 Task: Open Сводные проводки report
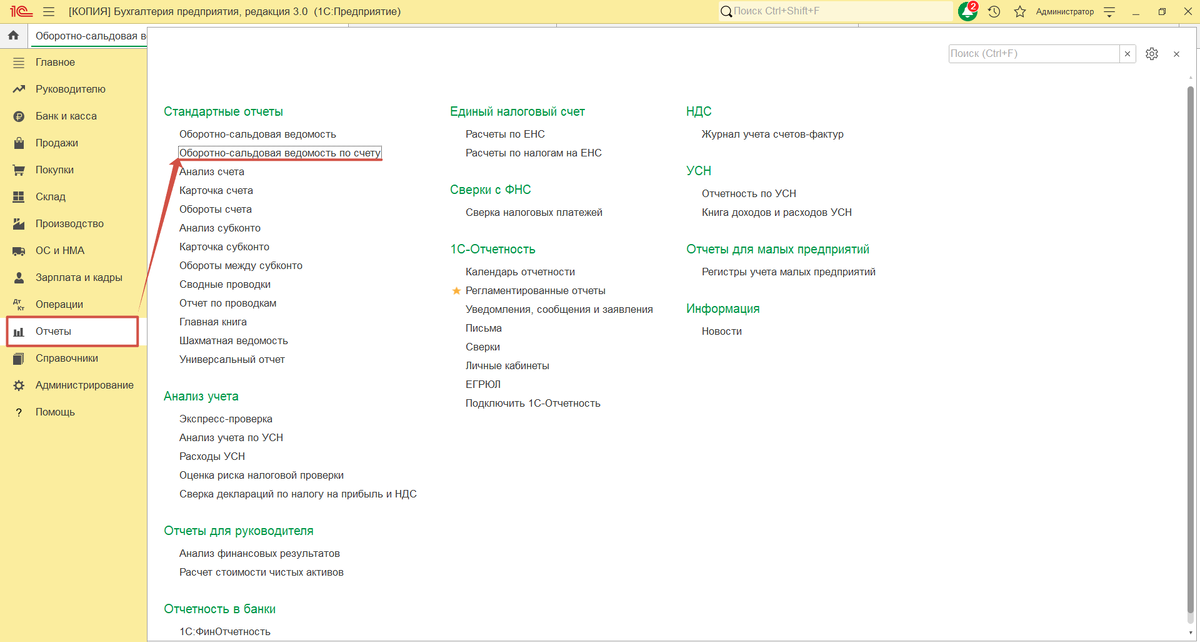(225, 285)
